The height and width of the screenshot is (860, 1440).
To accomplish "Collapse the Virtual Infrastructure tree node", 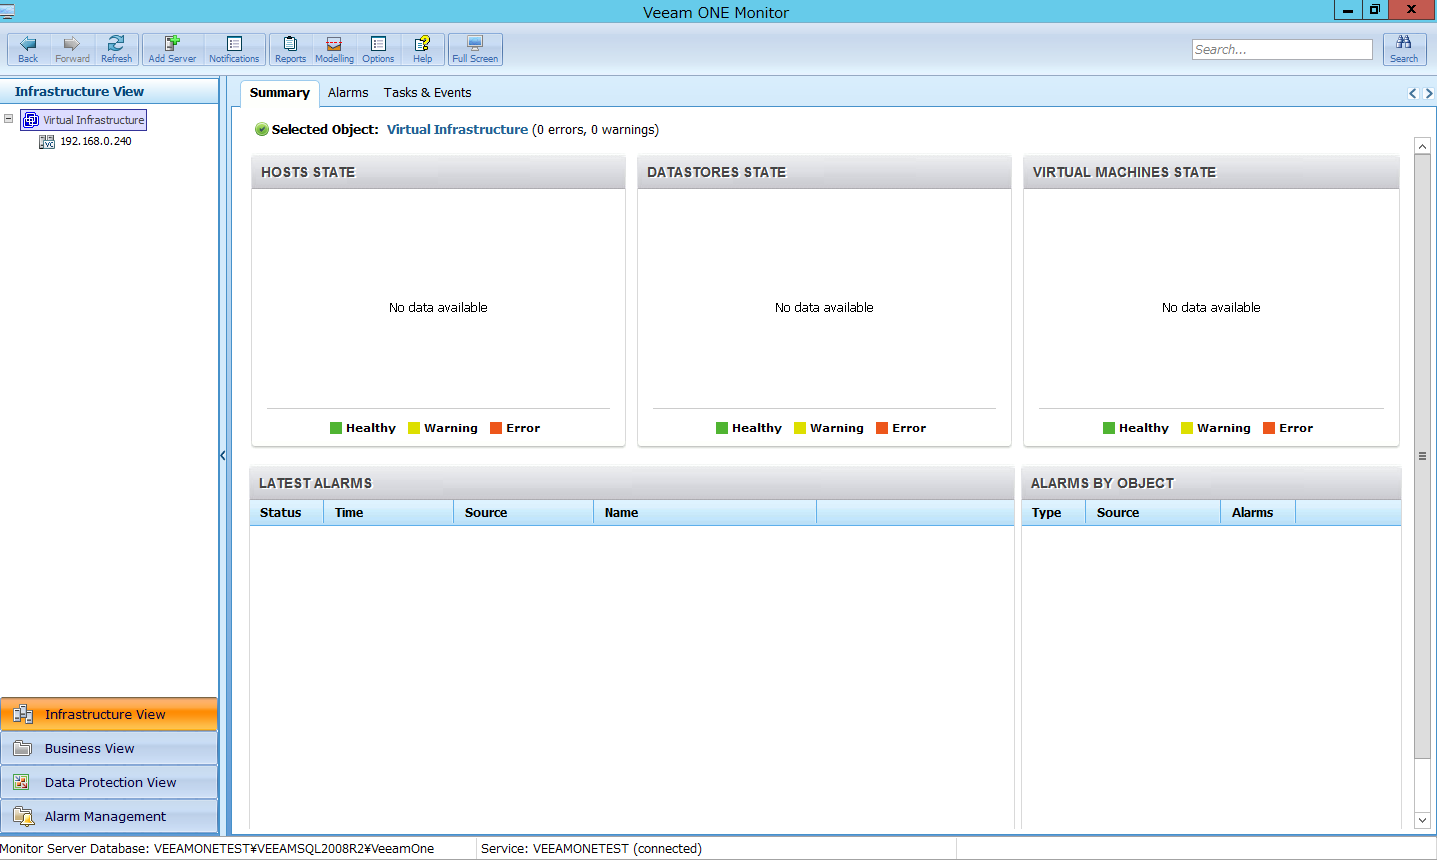I will click(x=9, y=119).
